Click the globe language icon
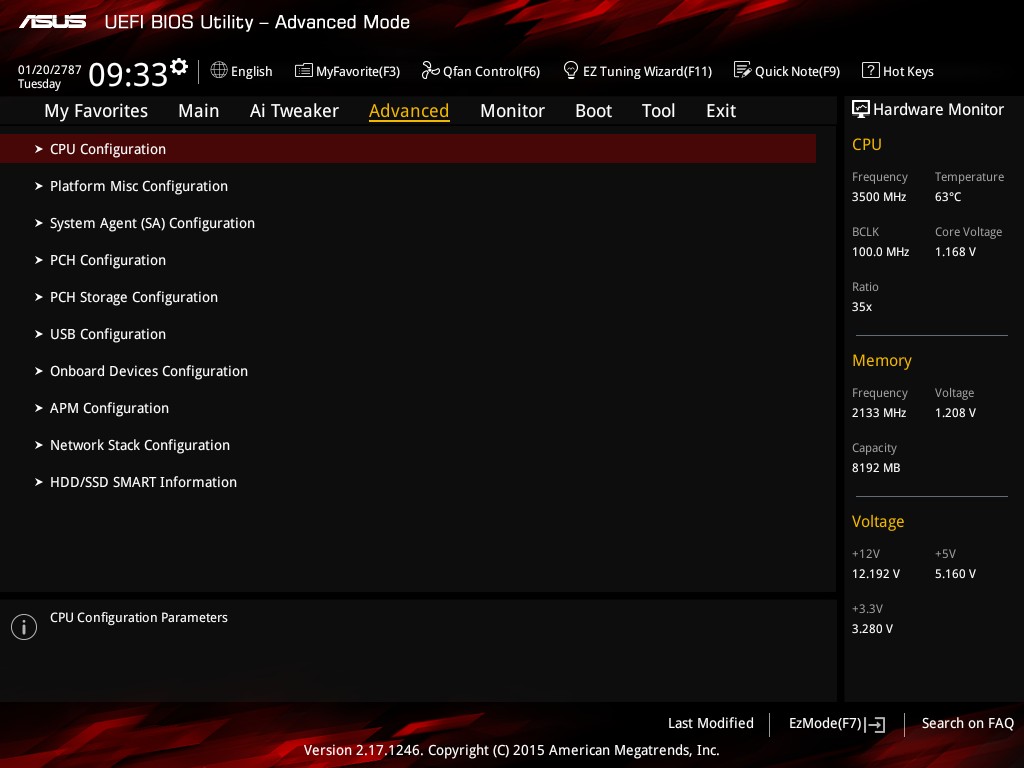This screenshot has height=768, width=1024. 219,70
